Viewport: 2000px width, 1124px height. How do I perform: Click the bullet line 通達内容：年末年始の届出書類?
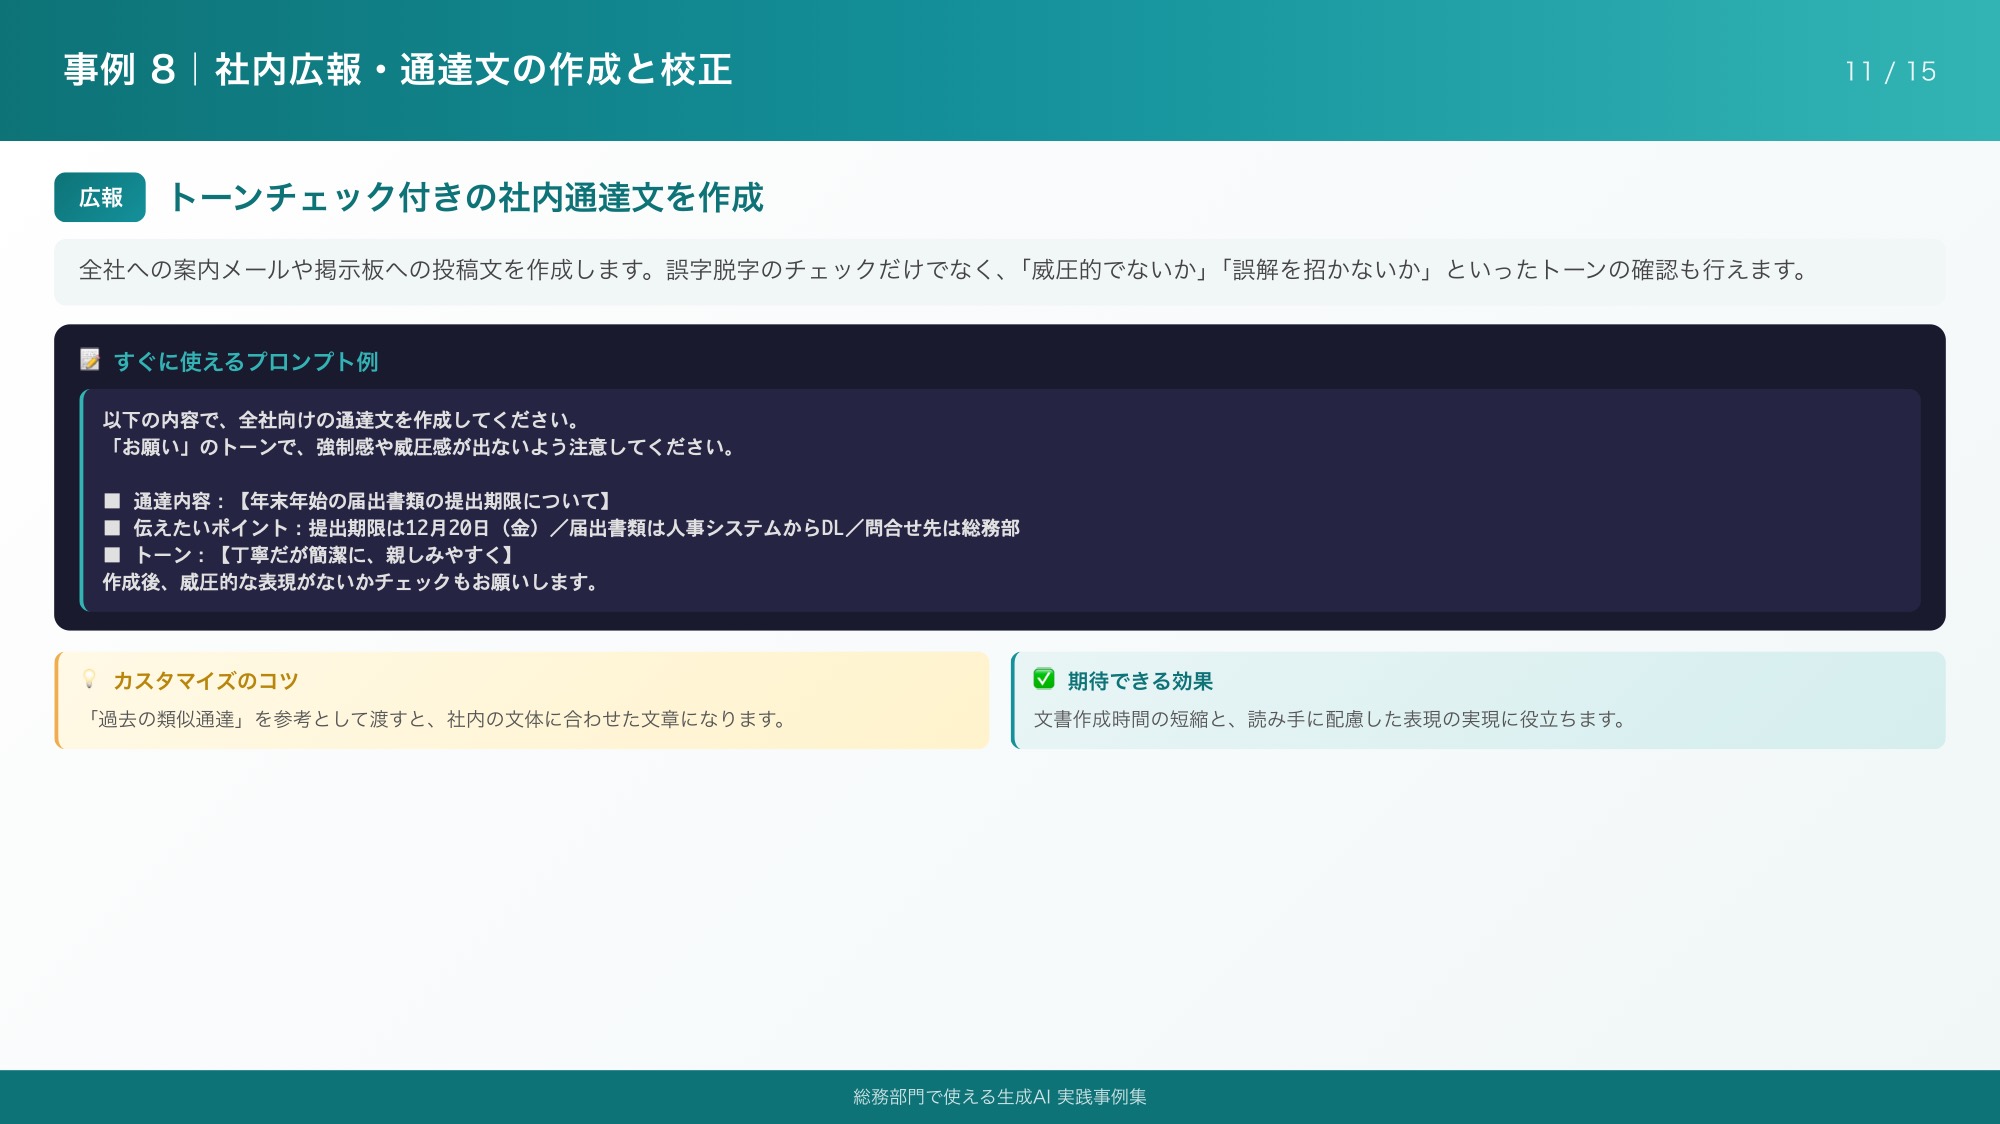(x=358, y=501)
